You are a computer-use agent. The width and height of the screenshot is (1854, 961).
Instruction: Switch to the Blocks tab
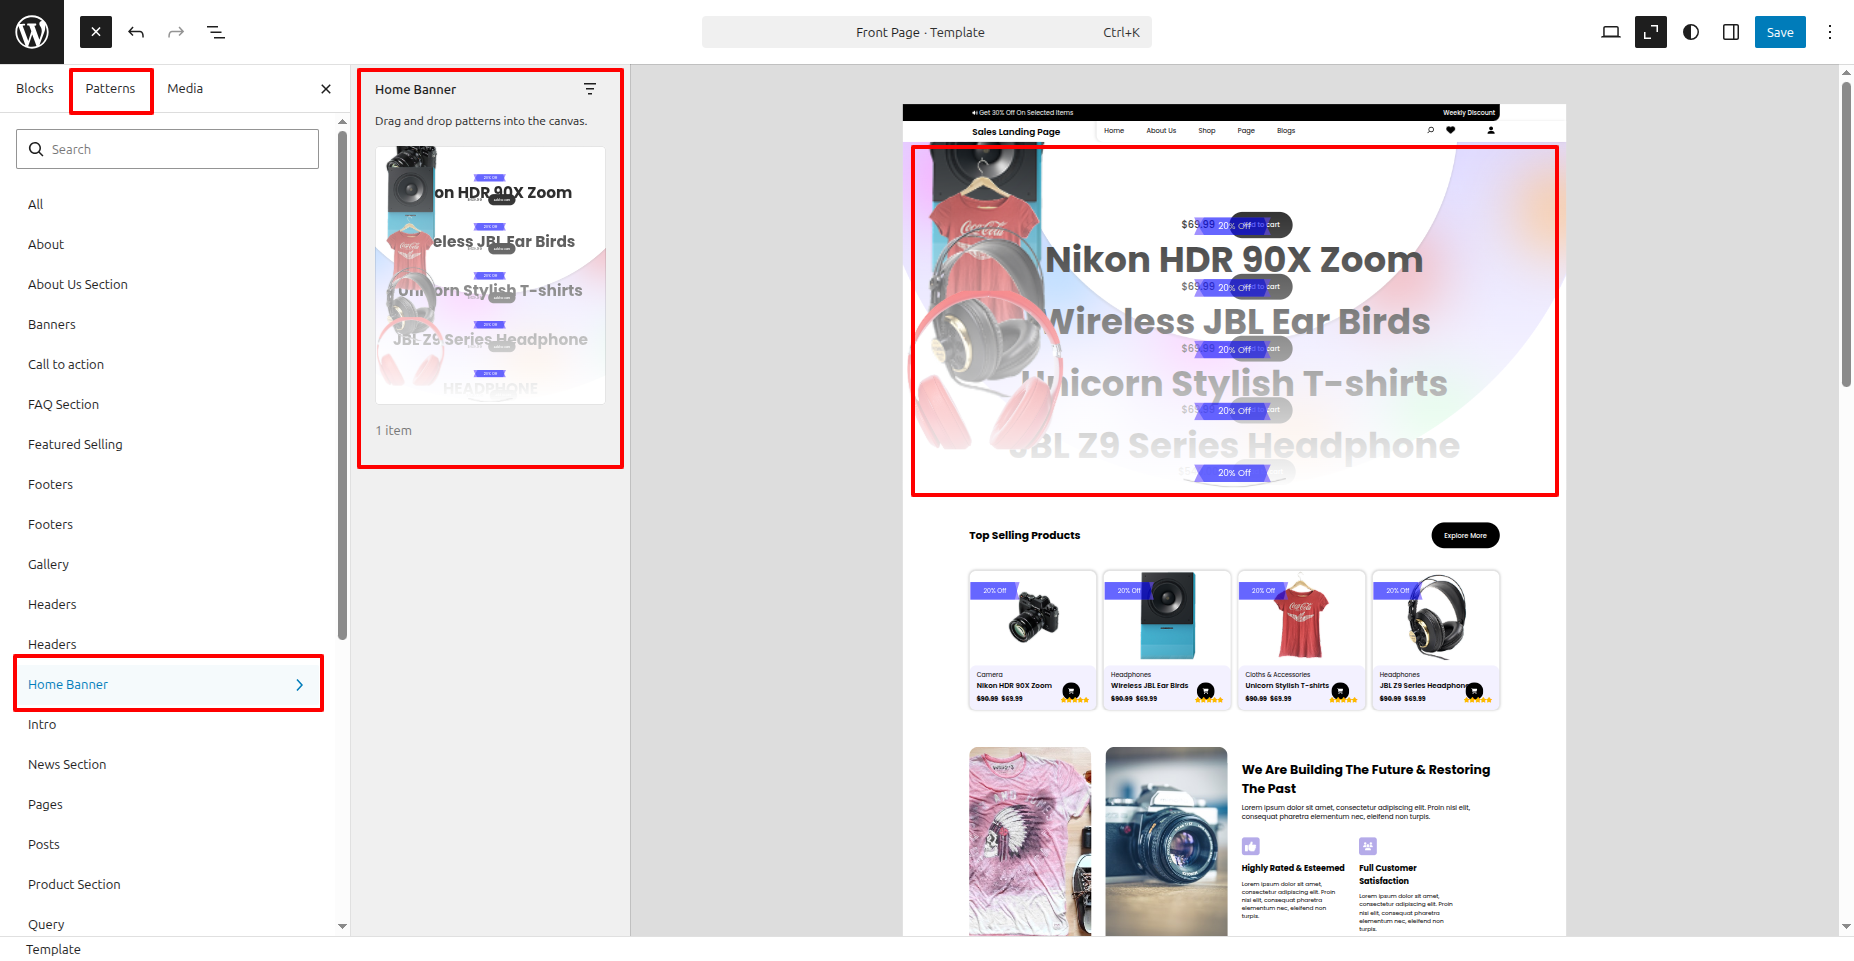click(x=35, y=89)
